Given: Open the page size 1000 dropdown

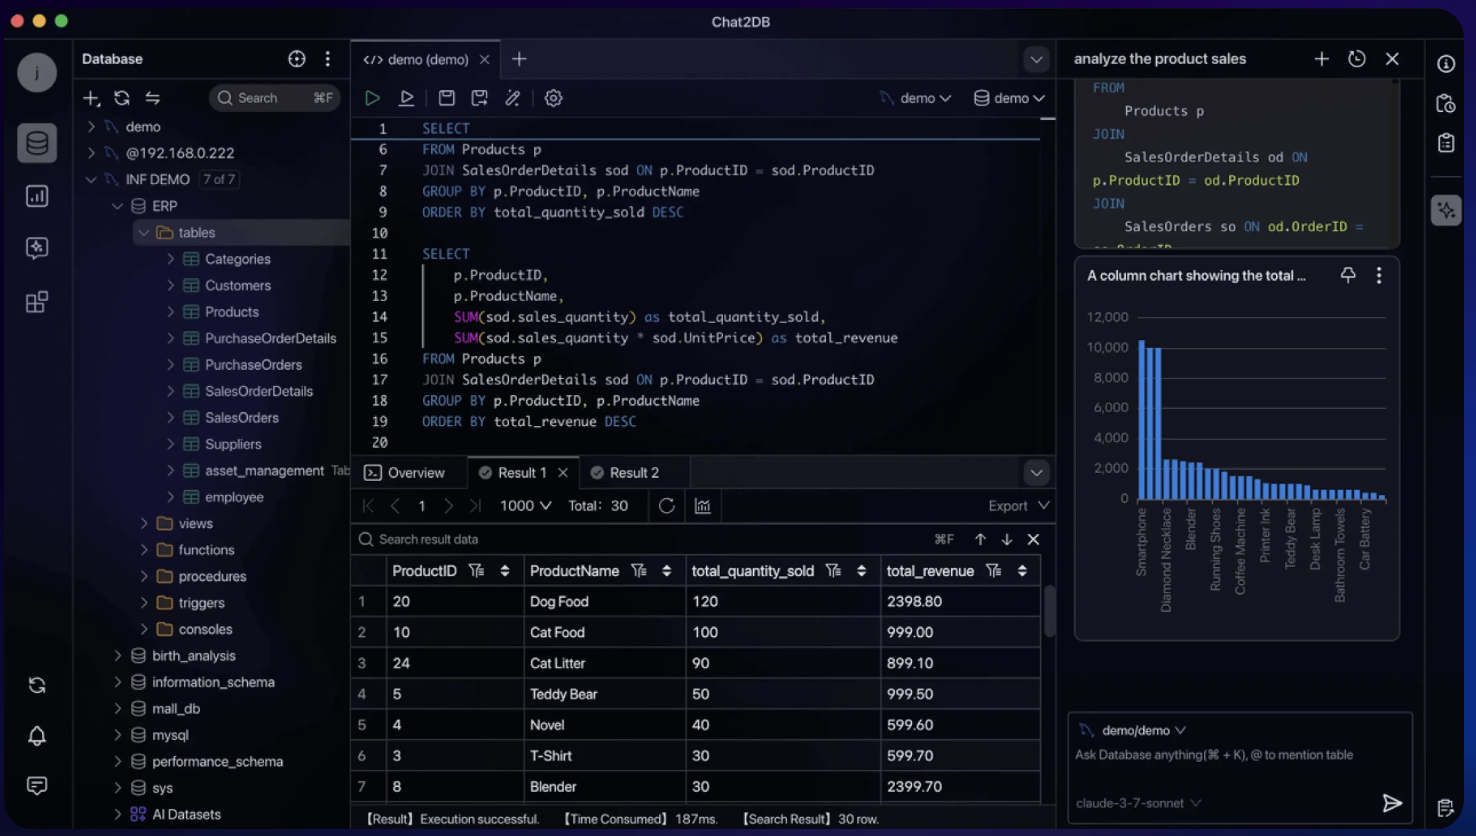Looking at the screenshot, I should pos(526,506).
